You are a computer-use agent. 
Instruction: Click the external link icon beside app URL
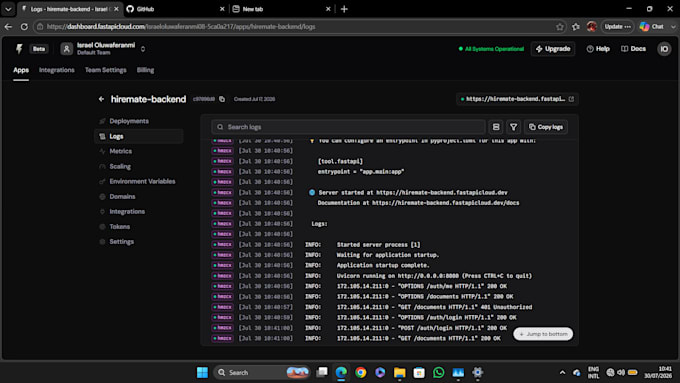tap(571, 99)
